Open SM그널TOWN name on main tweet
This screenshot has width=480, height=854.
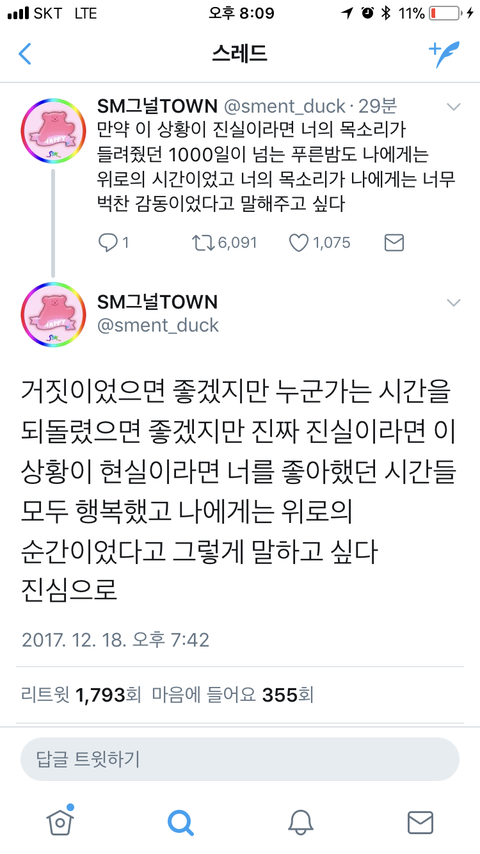(157, 302)
